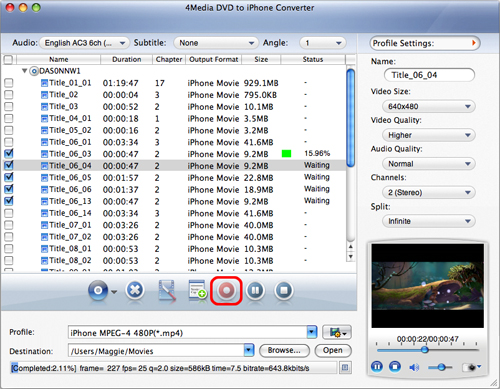This screenshot has height=389, width=500.
Task: Click the film icon for Title_06_03
Action: [x=44, y=154]
